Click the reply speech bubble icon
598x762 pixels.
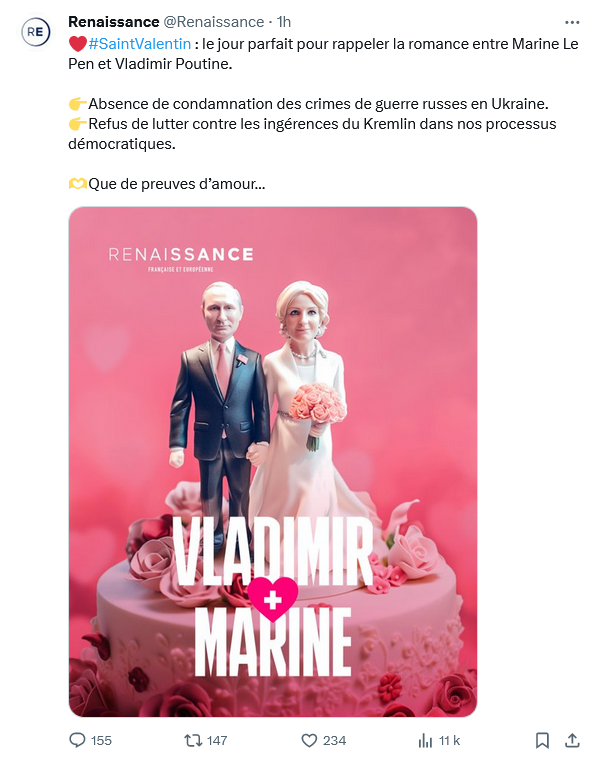(x=77, y=740)
